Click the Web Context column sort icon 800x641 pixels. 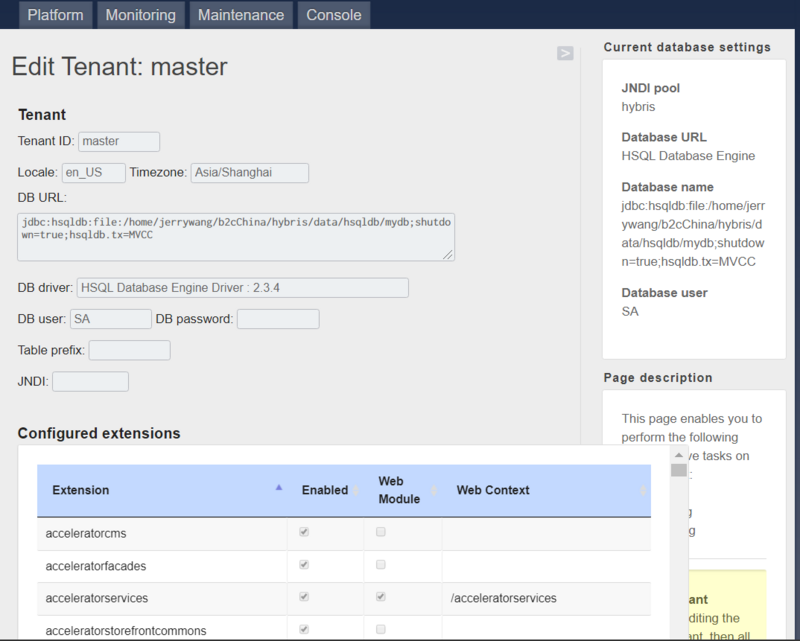point(643,490)
